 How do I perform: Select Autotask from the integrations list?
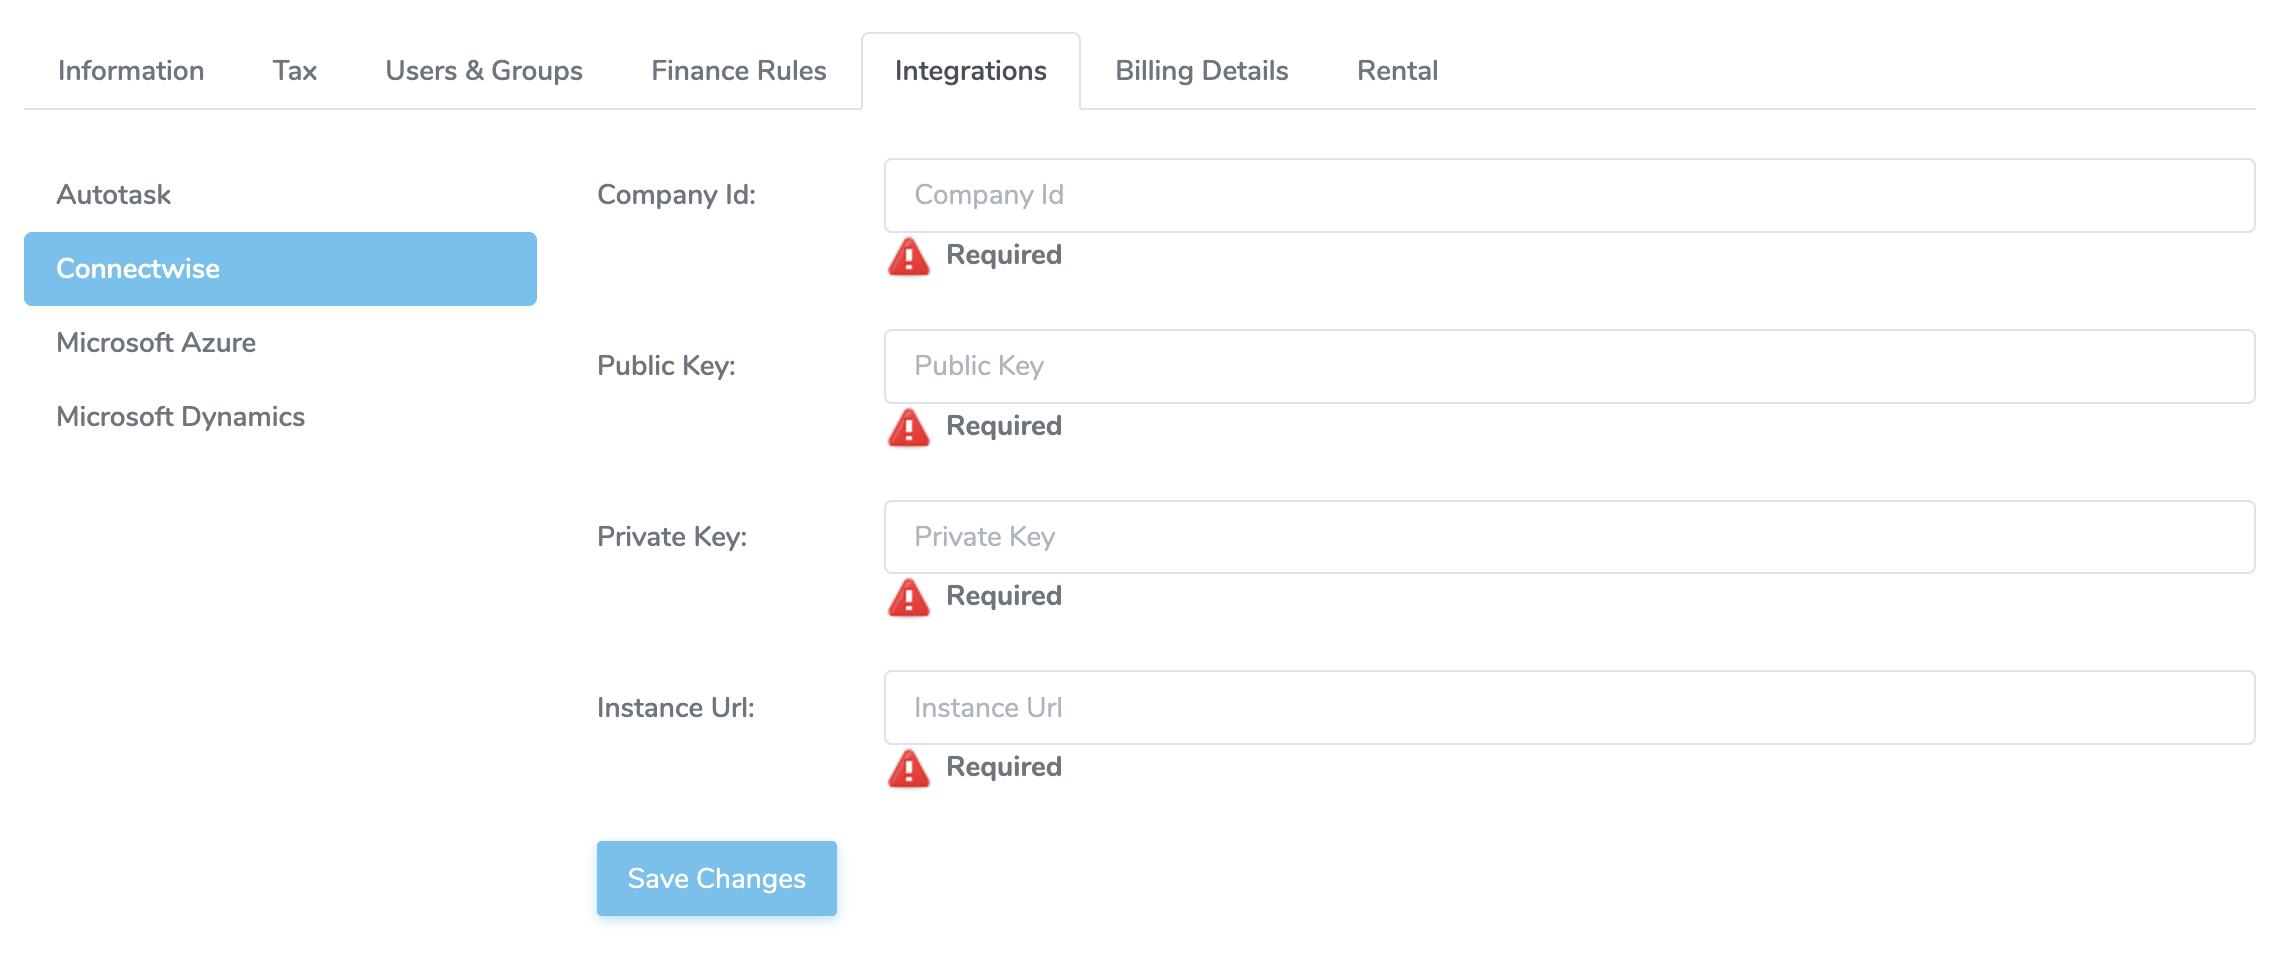(x=114, y=194)
